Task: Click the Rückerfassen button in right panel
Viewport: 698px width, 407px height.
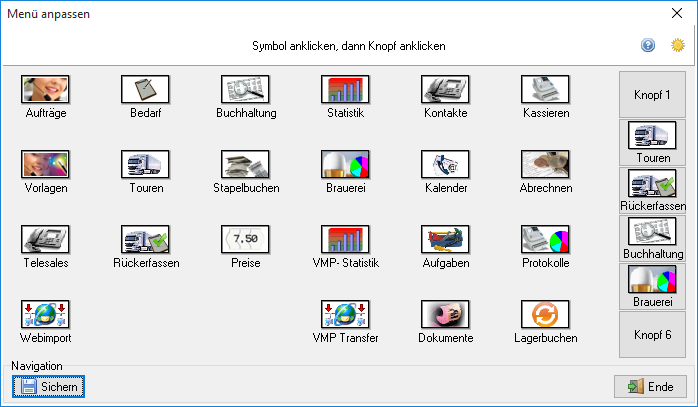Action: click(x=652, y=191)
